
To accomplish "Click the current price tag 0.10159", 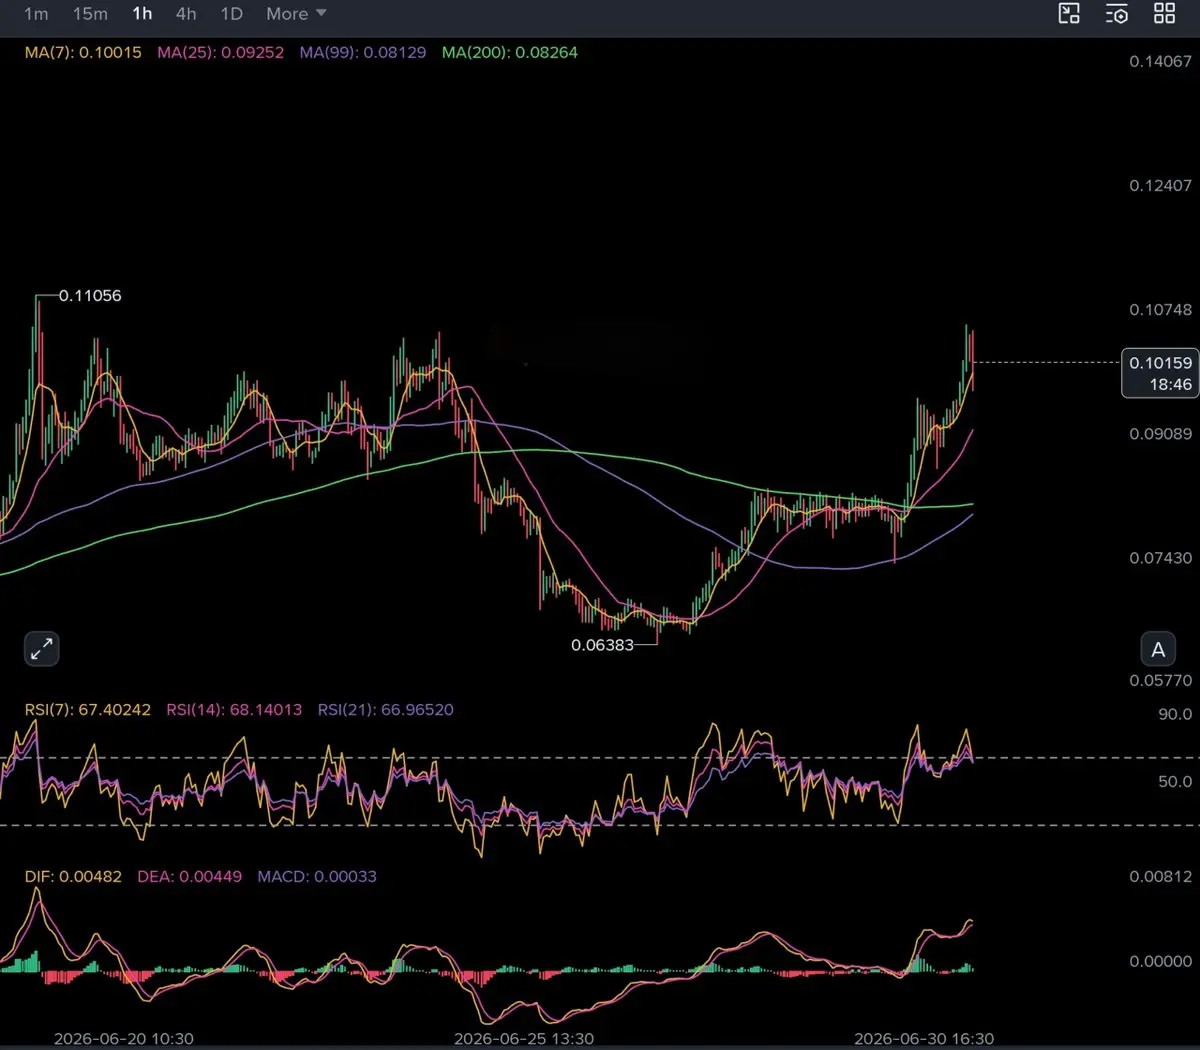I will pyautogui.click(x=1160, y=373).
